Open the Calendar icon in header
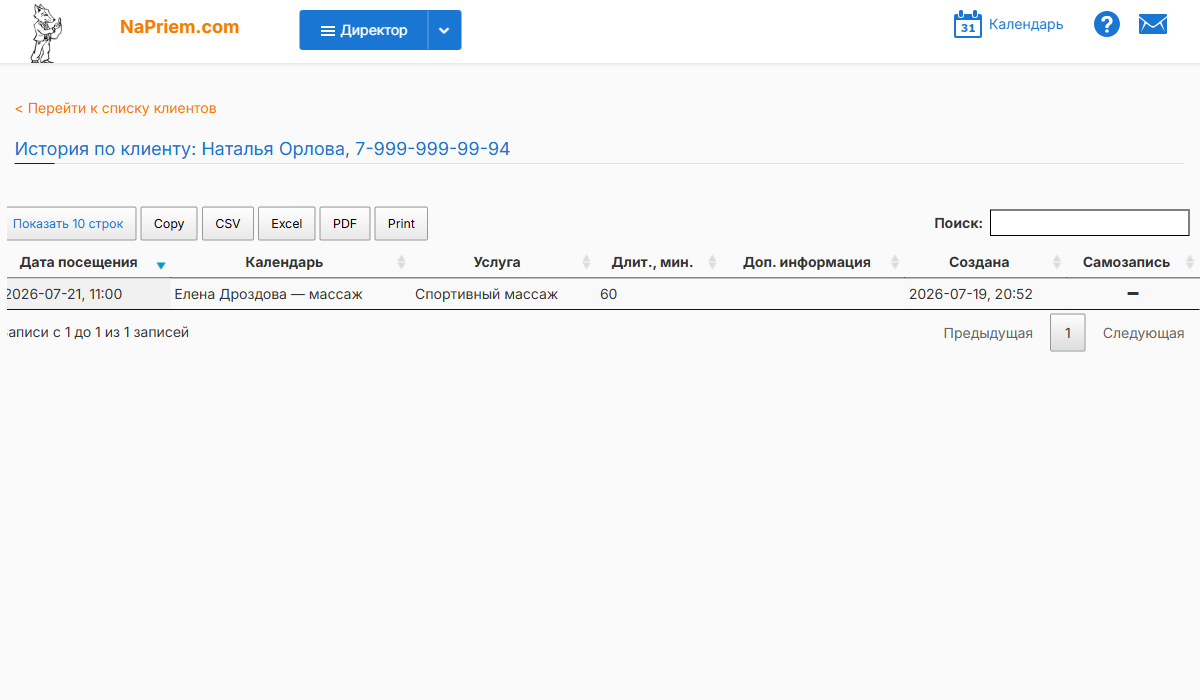1200x700 pixels. click(x=967, y=24)
